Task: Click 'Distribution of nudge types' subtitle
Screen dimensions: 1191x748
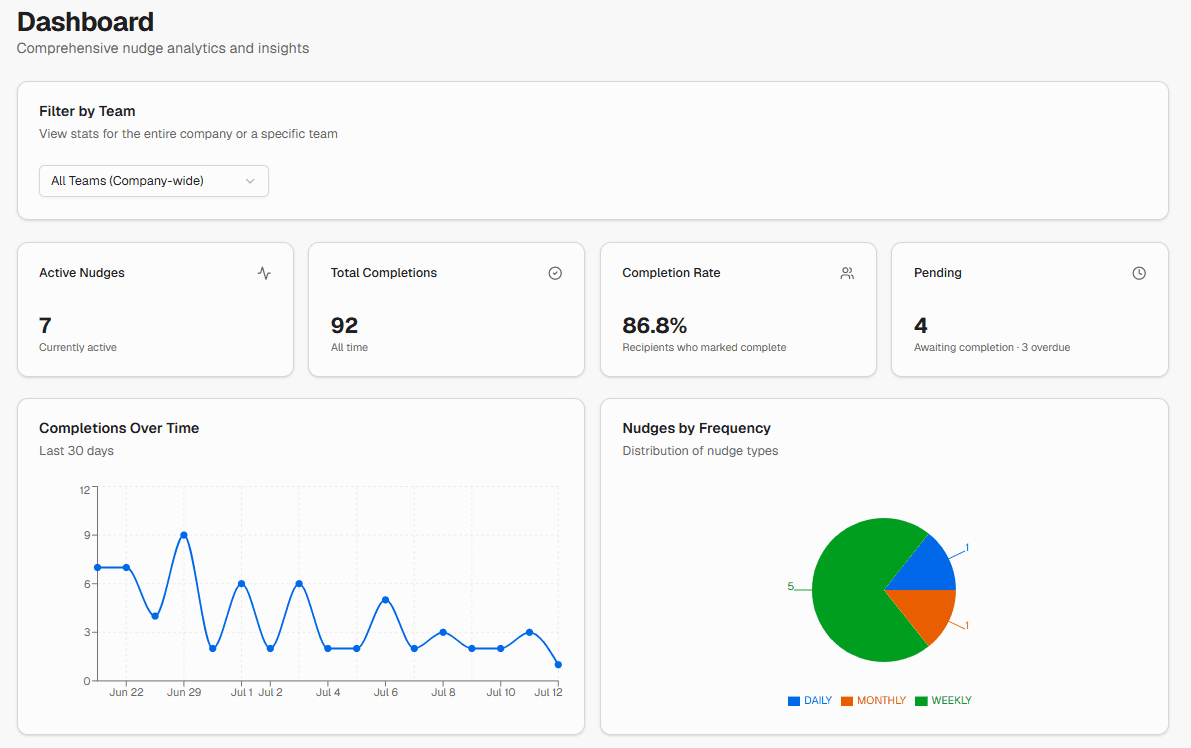Action: click(x=700, y=450)
